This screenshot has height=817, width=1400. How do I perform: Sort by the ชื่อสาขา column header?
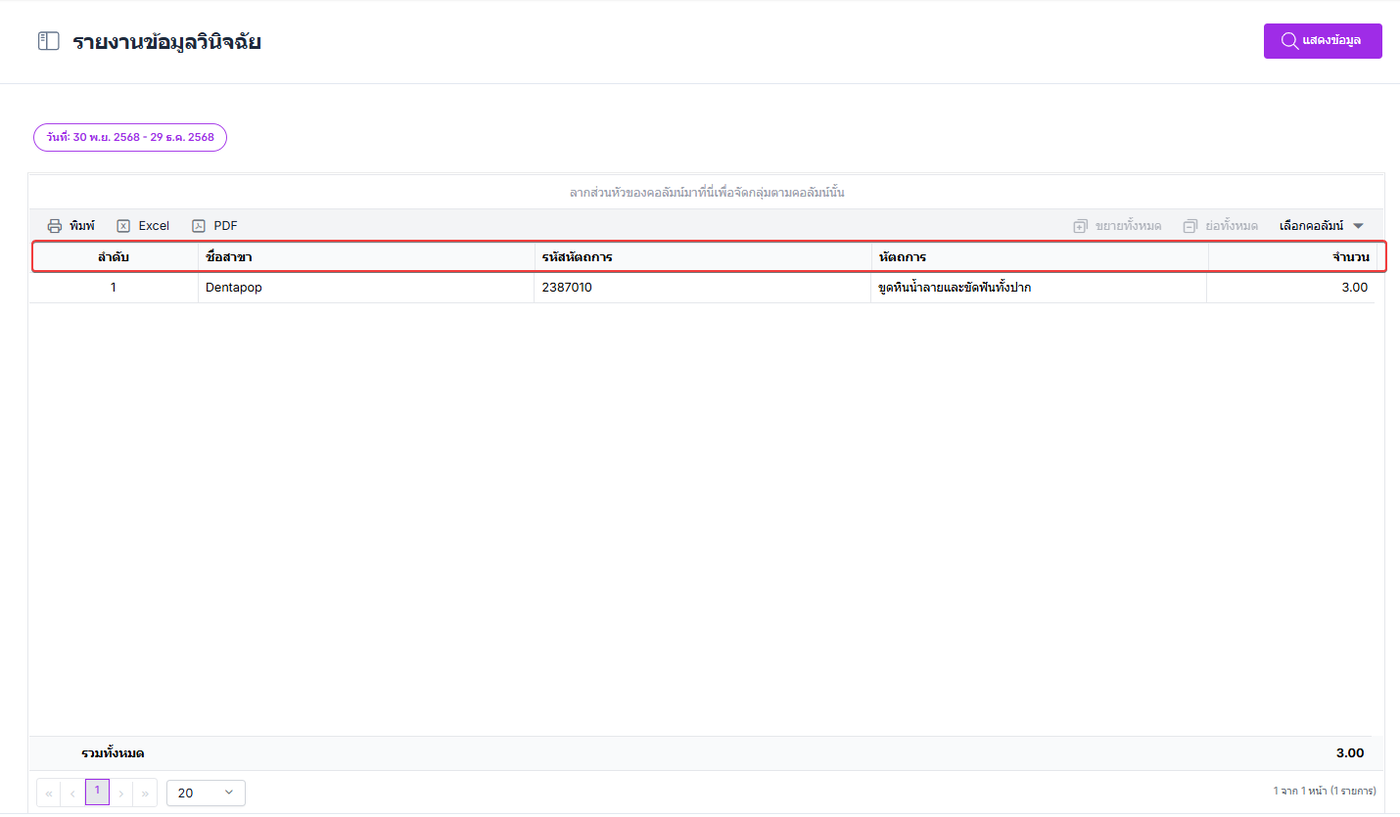[x=366, y=257]
